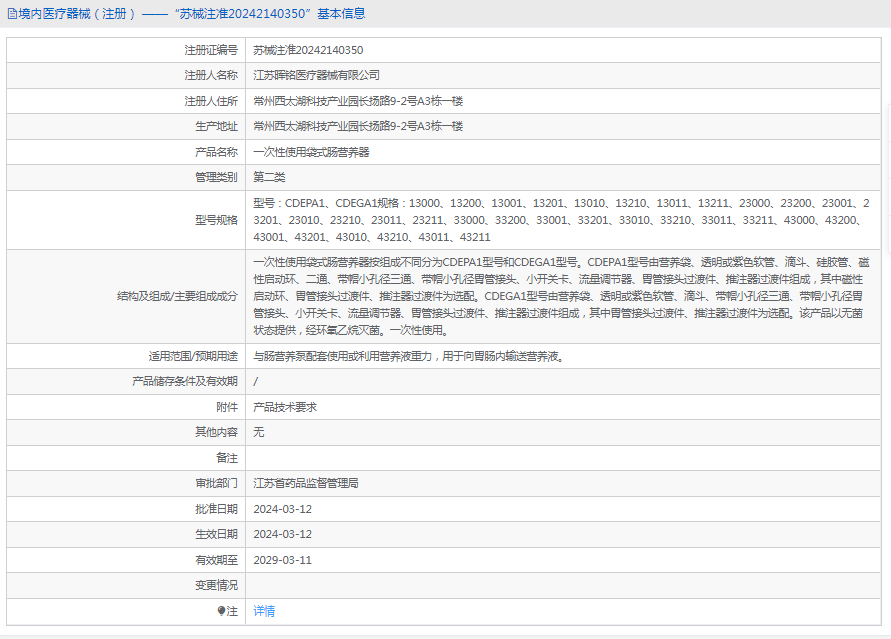
Task: Click the 有效期至 row label
Action: tap(216, 560)
